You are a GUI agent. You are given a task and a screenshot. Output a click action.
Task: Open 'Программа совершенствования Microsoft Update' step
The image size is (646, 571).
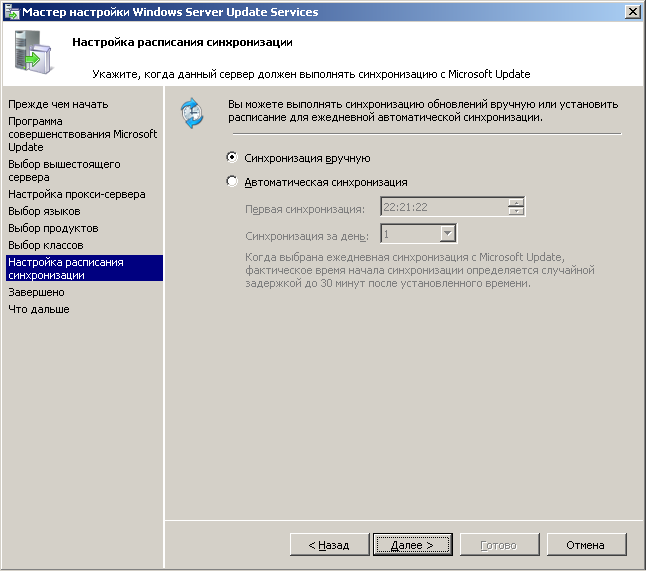tap(82, 134)
